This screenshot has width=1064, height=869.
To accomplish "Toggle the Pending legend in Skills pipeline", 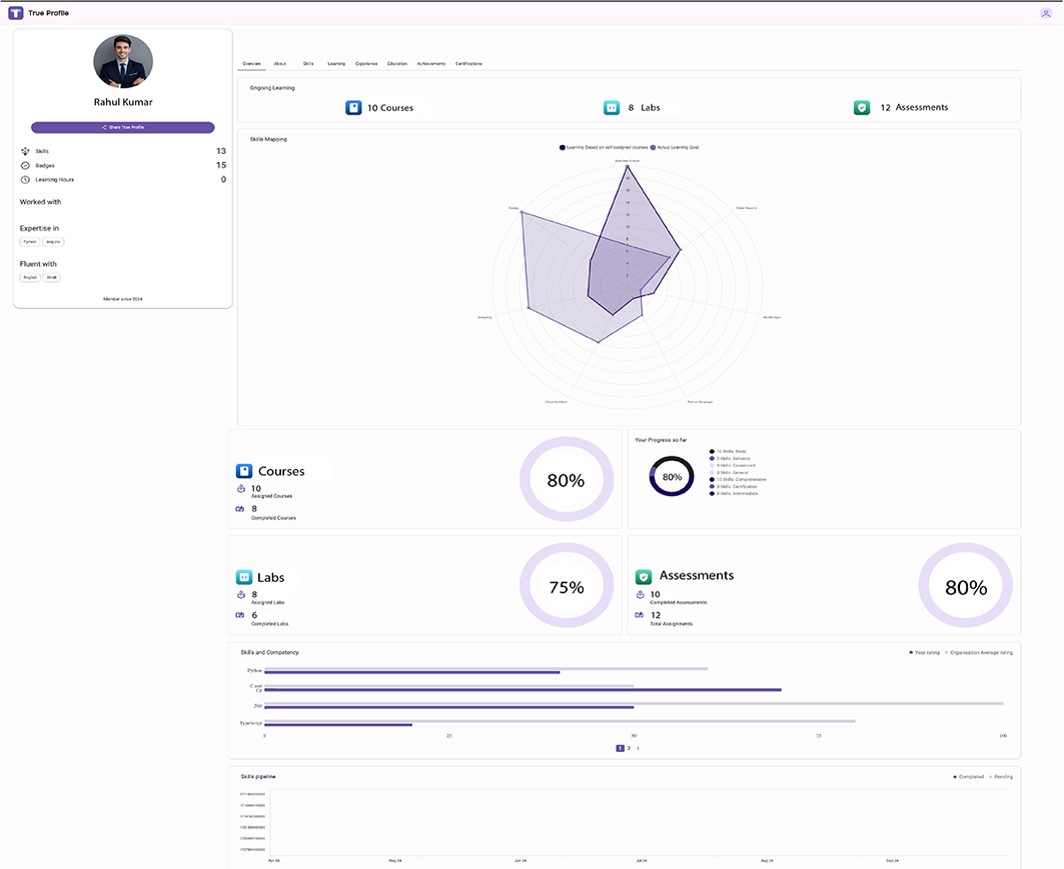I will 1001,777.
